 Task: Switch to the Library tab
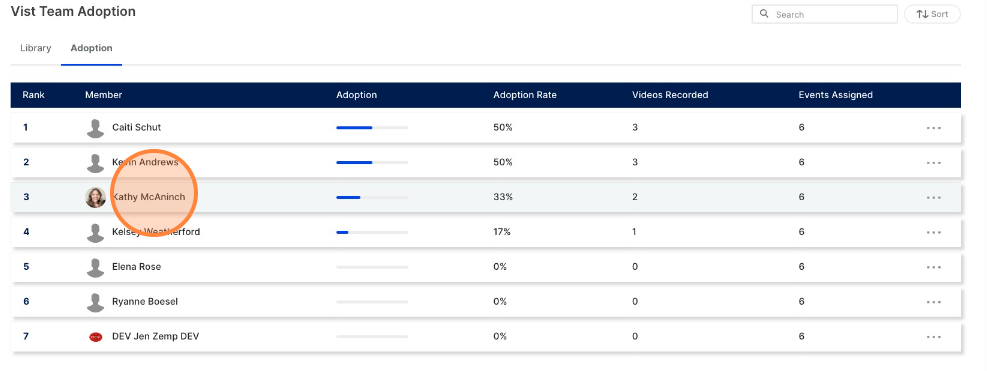point(36,48)
